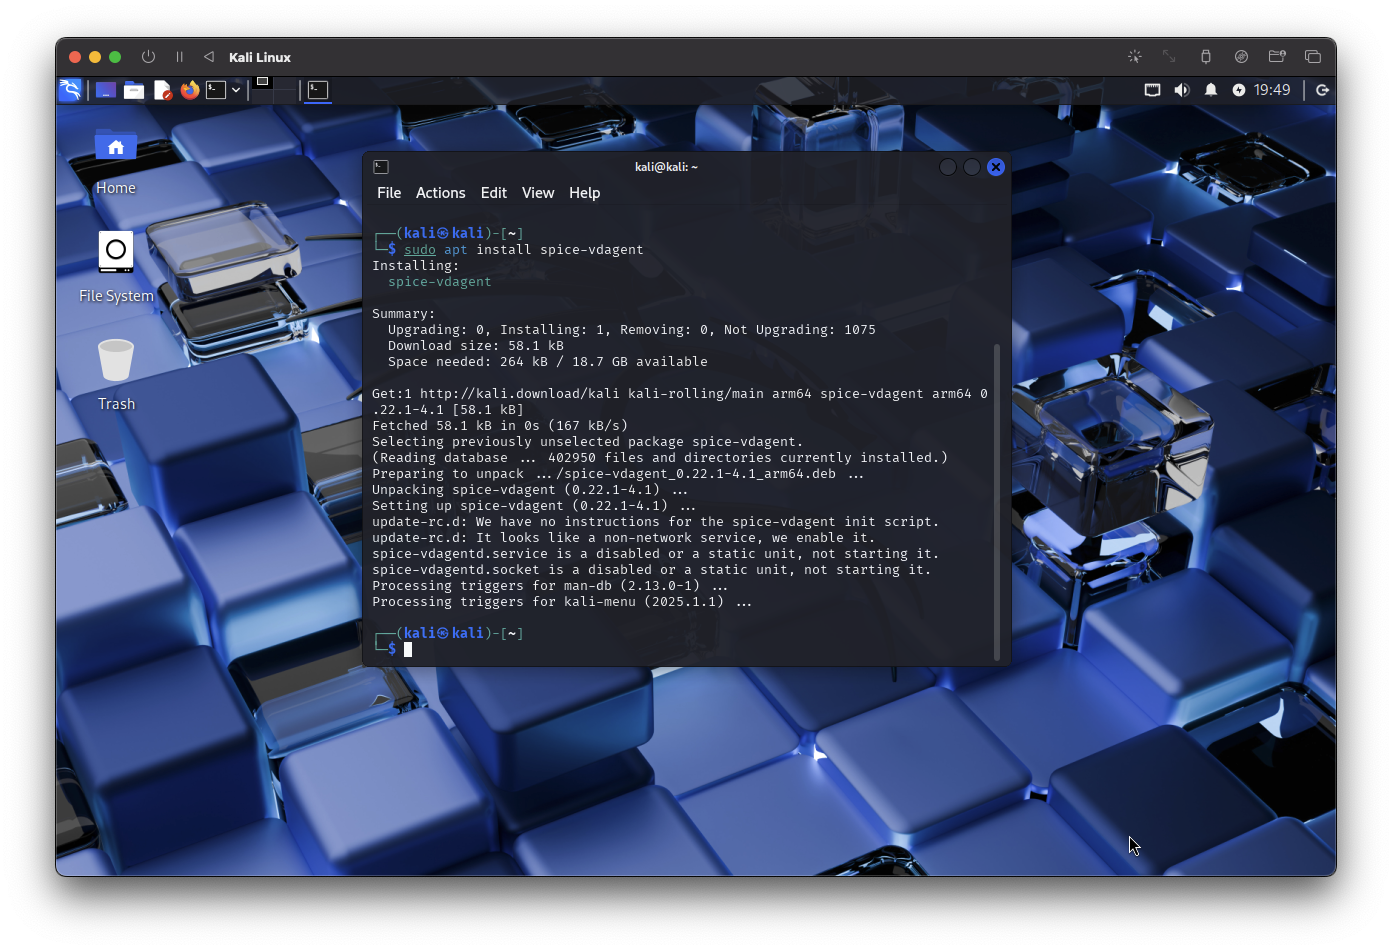This screenshot has width=1392, height=950.
Task: Toggle show desktop panel button
Action: (106, 90)
